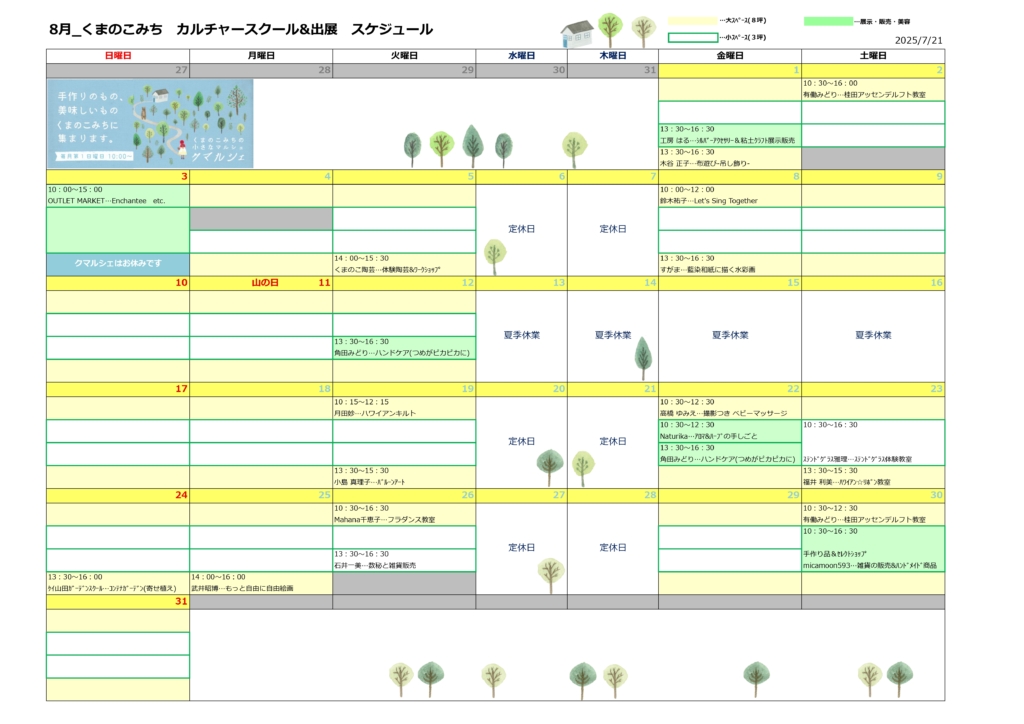Click the 角田みどり ハンドケア entry on the 22nd
Screen dimensions: 1024x724
click(x=728, y=459)
